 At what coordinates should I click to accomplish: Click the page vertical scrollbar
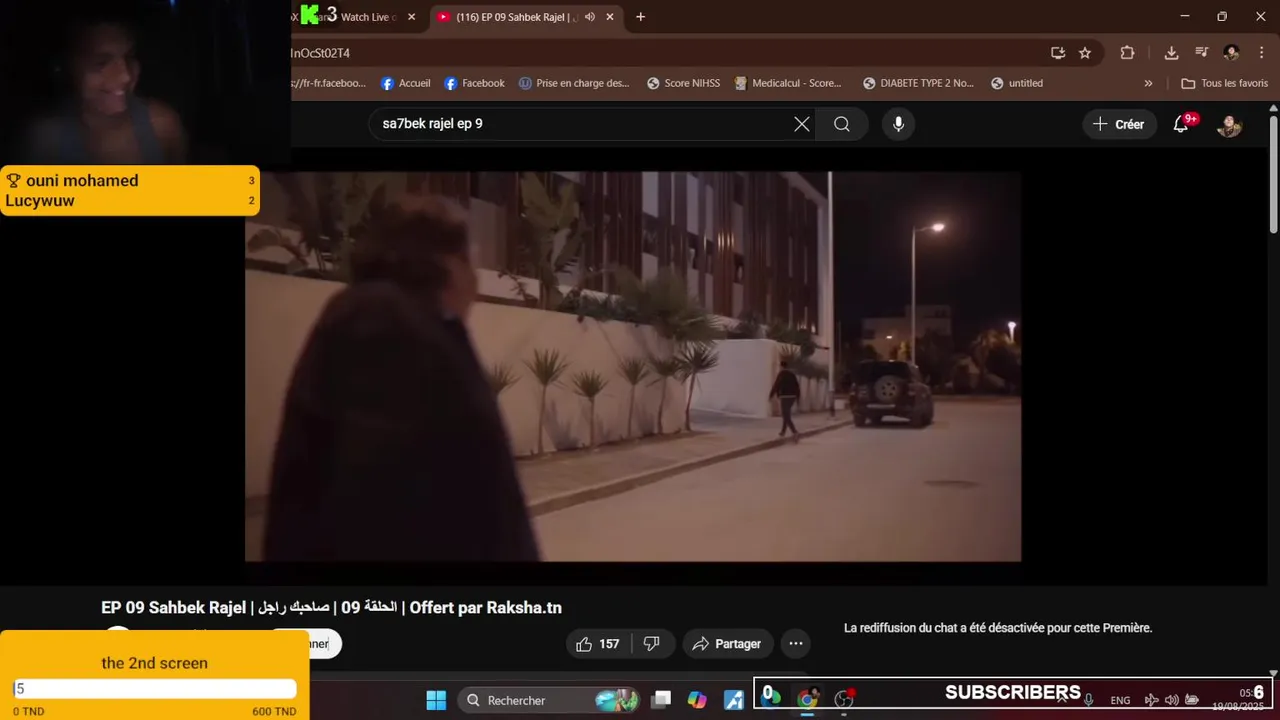(1273, 175)
